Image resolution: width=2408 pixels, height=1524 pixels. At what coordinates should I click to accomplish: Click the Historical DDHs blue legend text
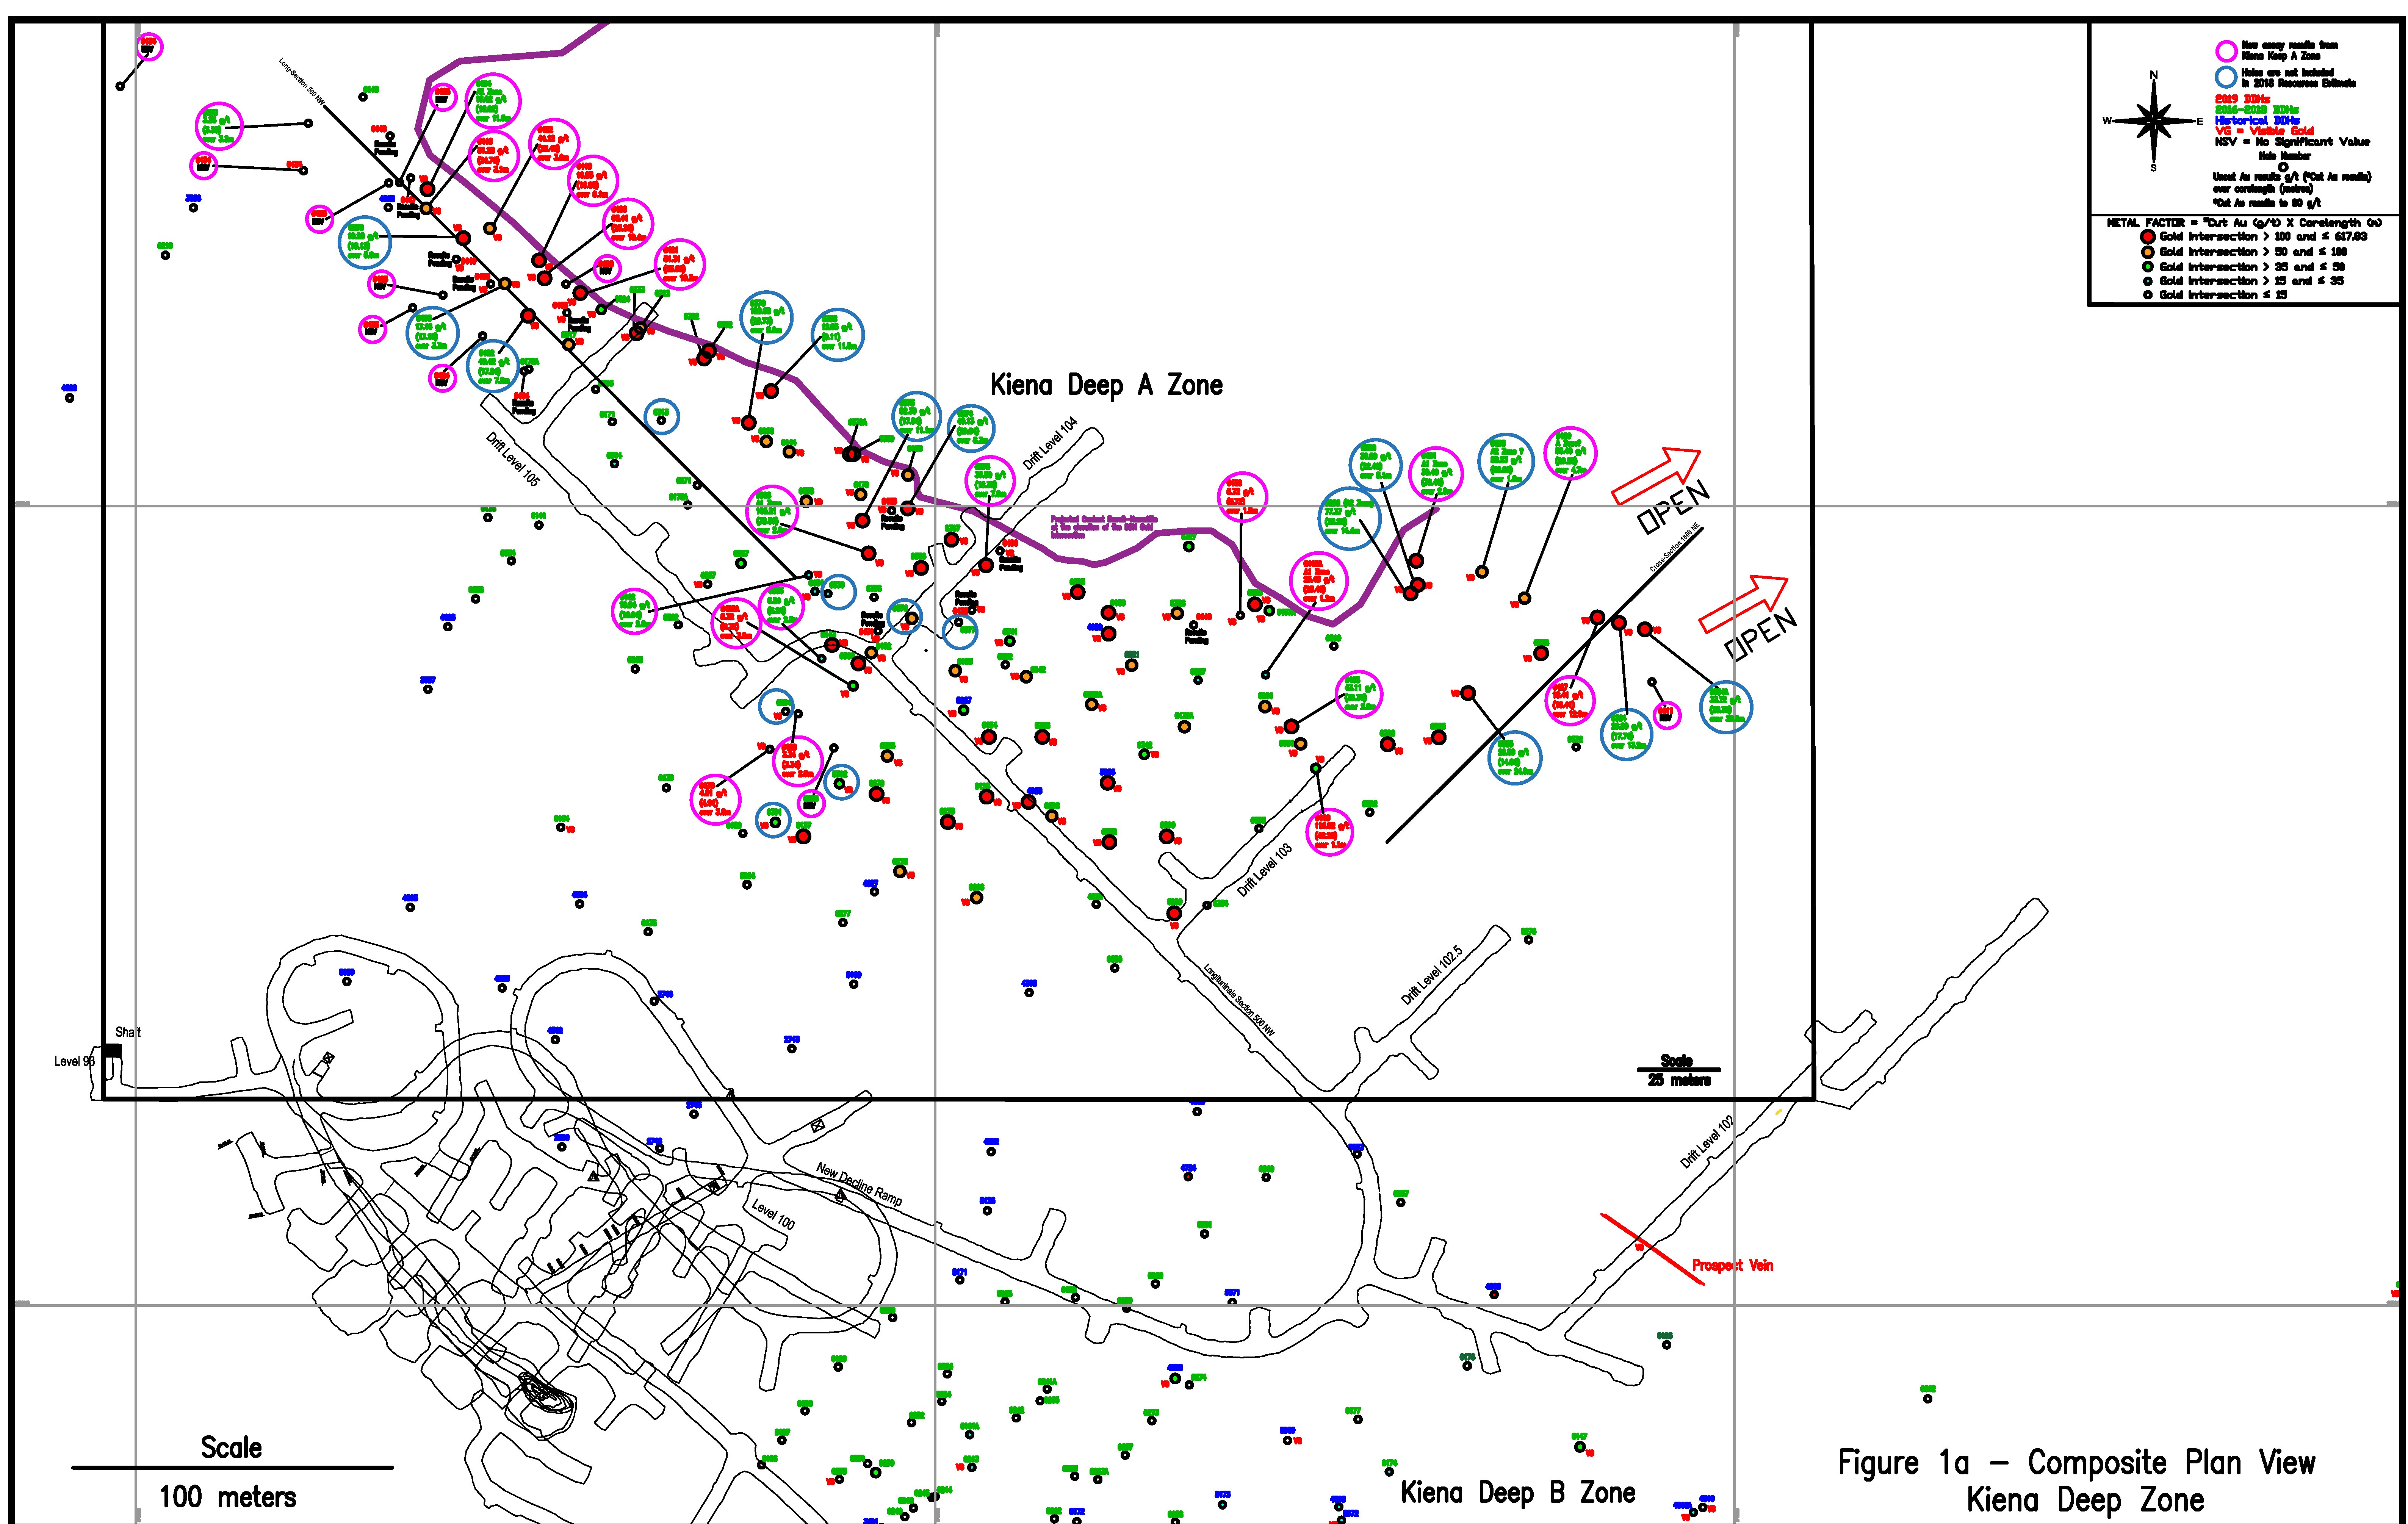(2257, 120)
